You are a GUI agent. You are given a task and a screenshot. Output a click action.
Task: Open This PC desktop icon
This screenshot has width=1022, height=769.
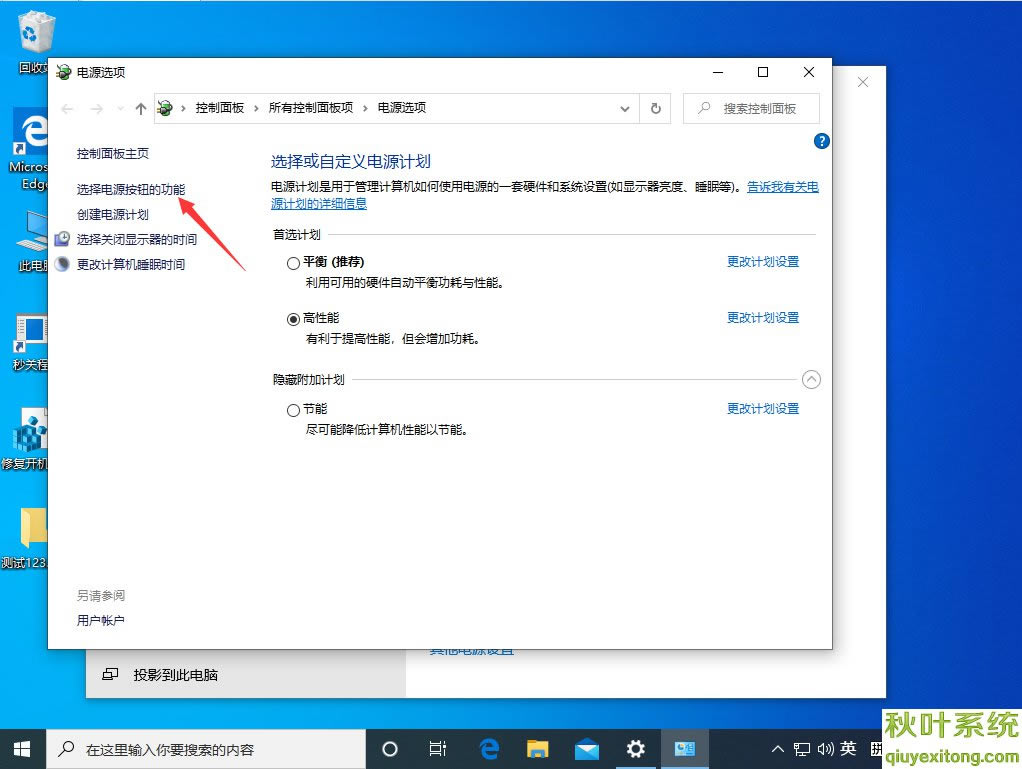click(x=31, y=241)
